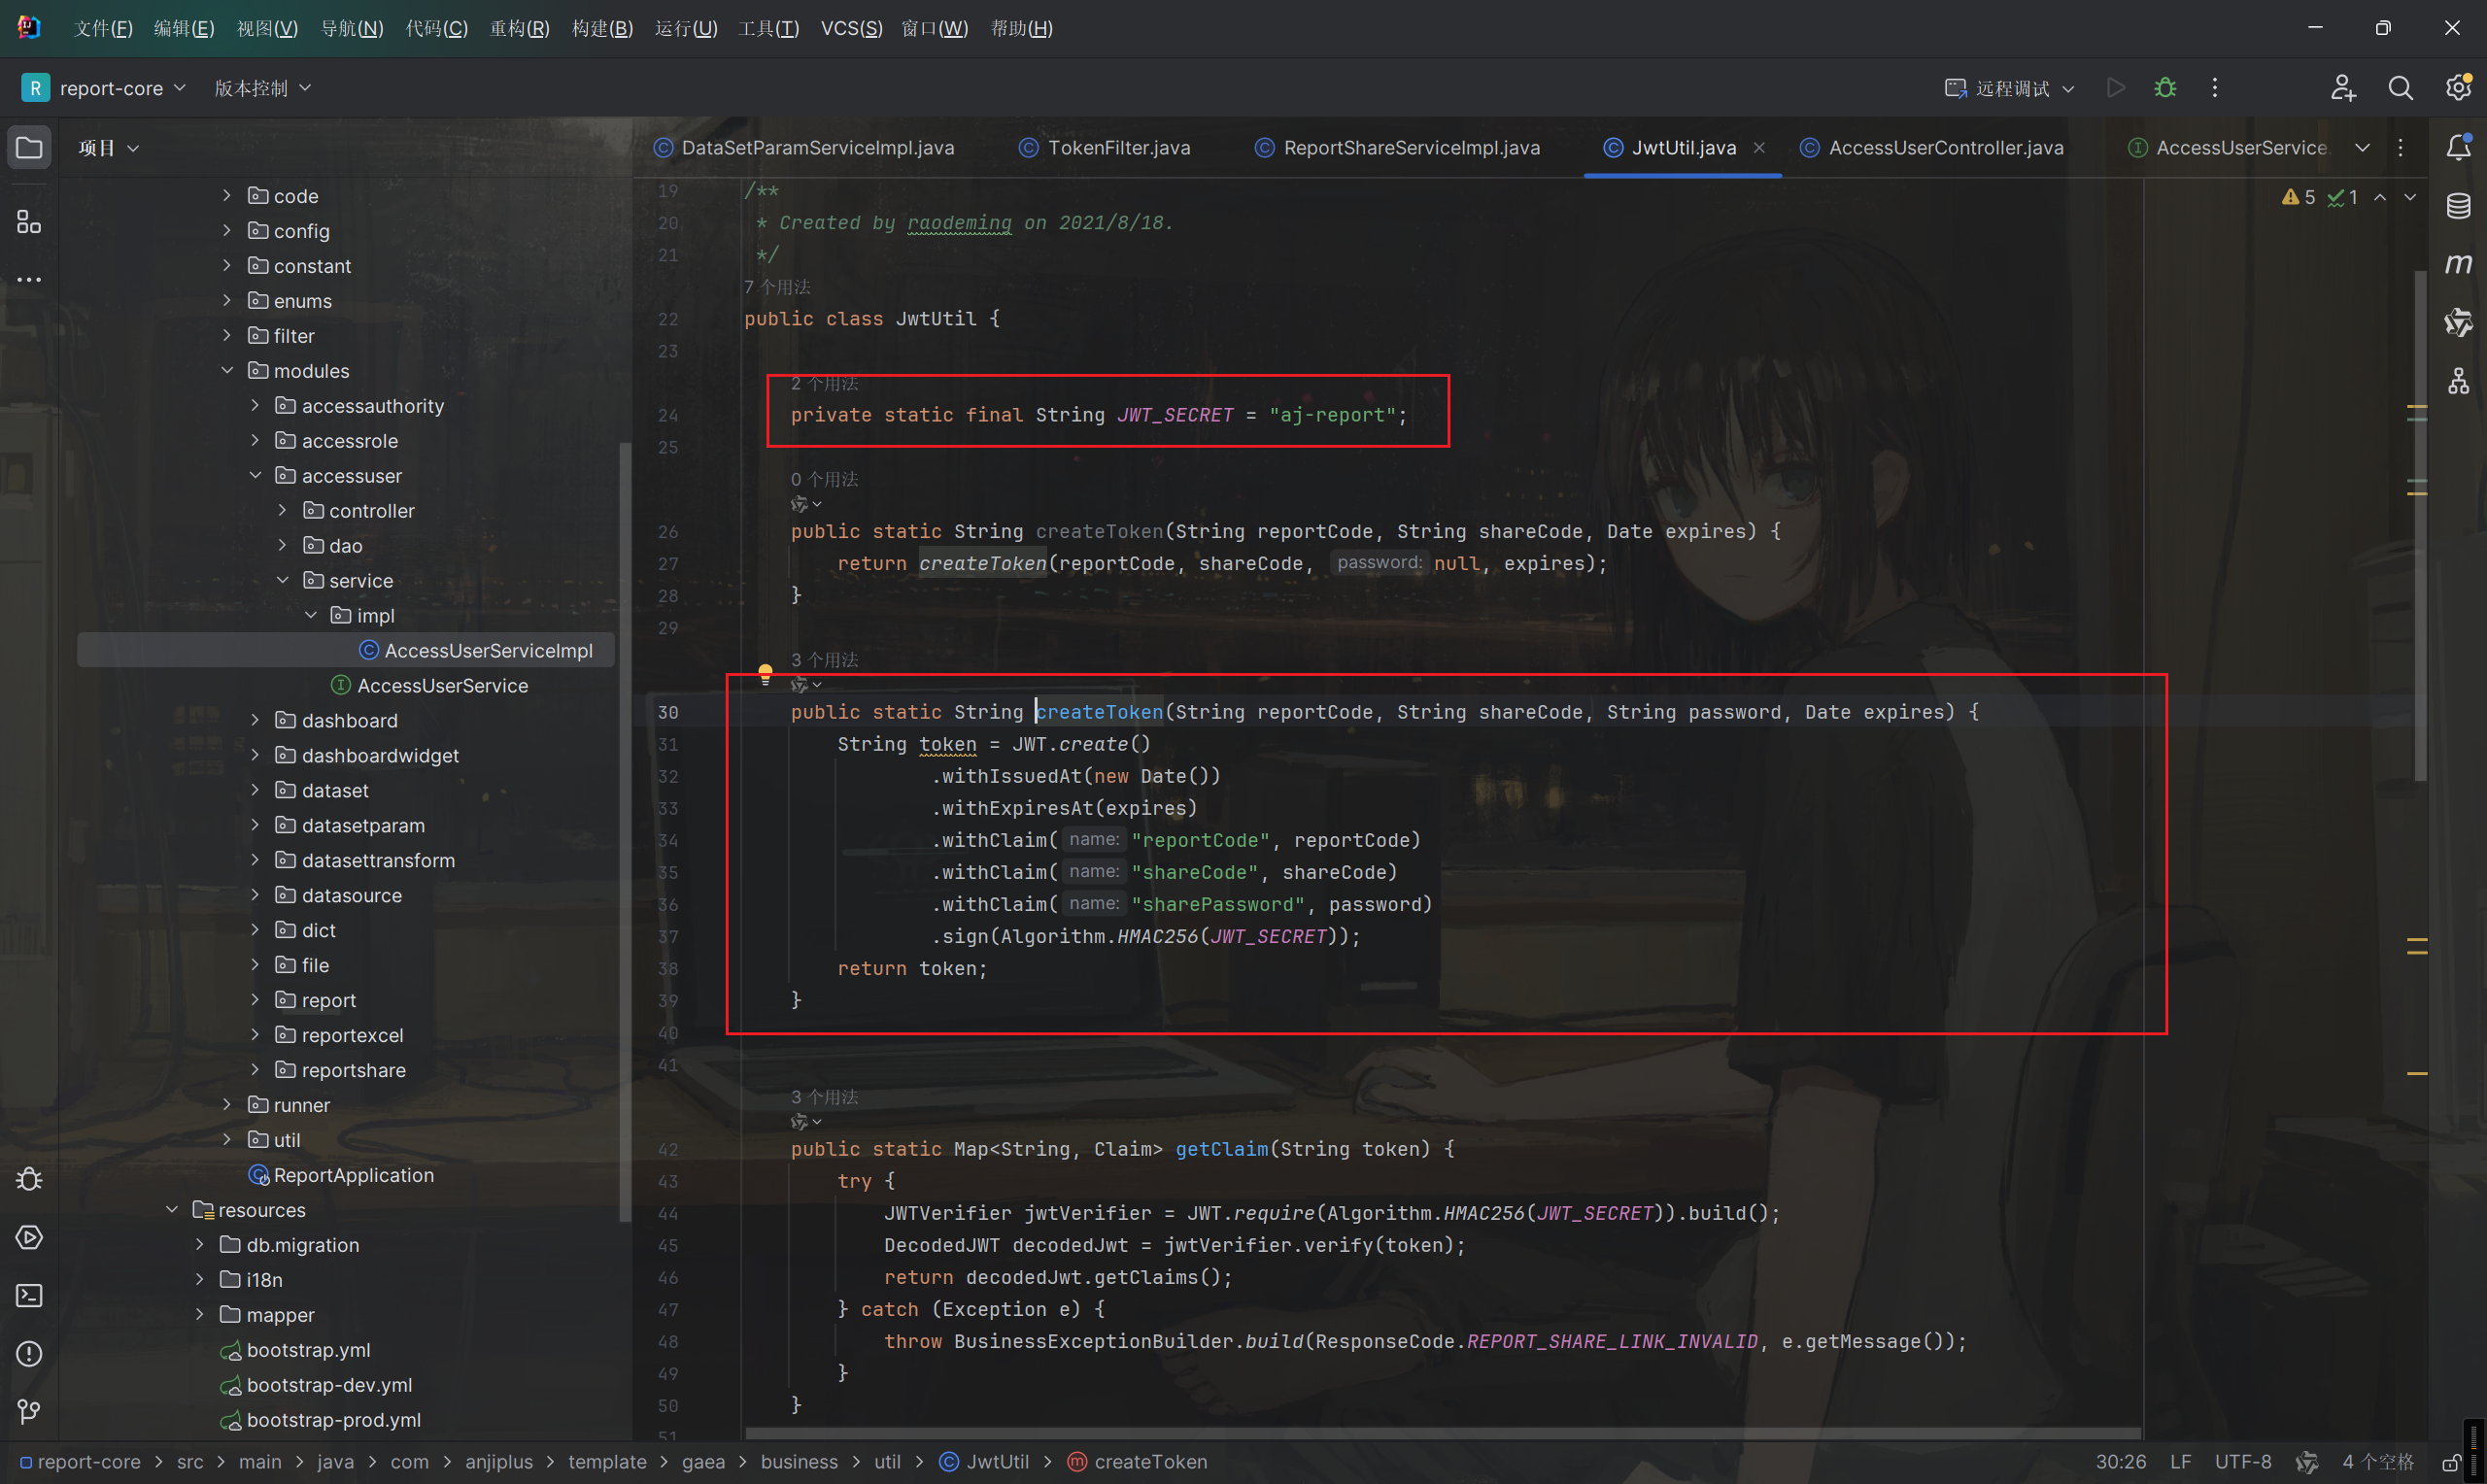Switch to ReportShareServiceImpl.java tab
This screenshot has height=1484, width=2487.
click(1397, 148)
